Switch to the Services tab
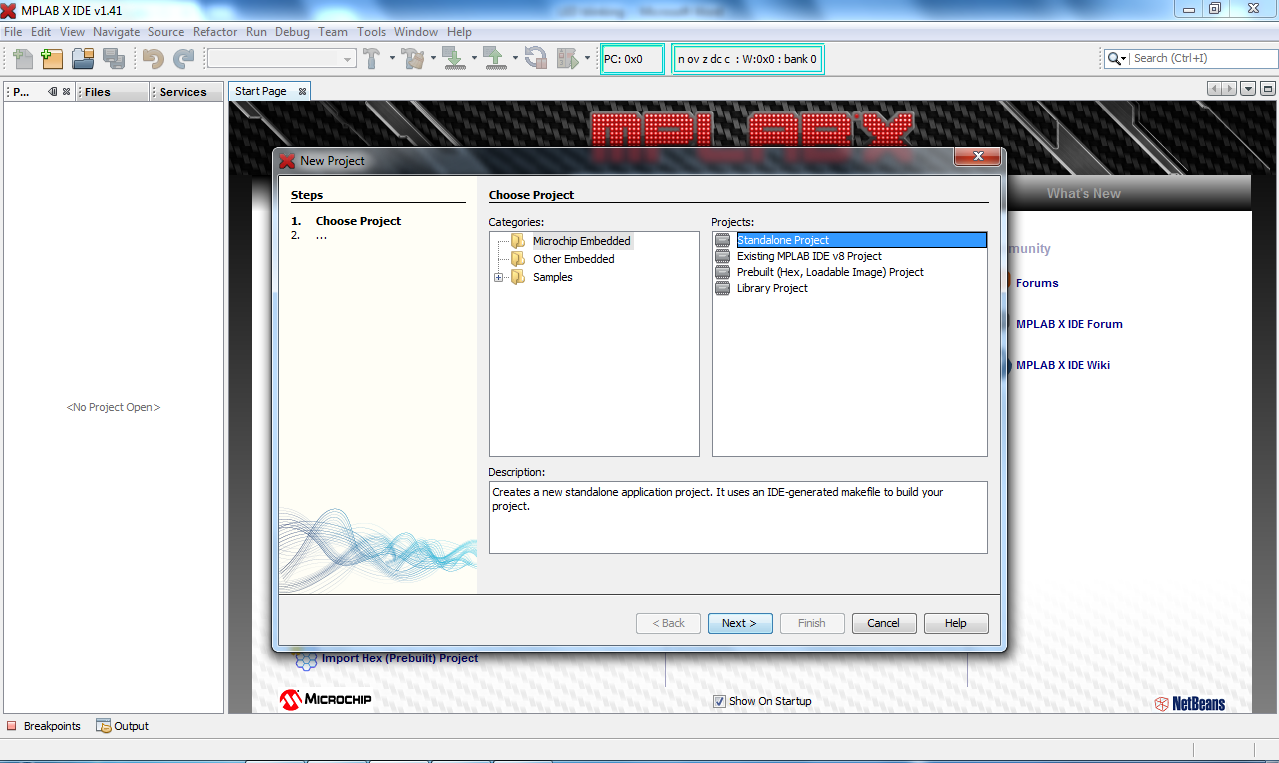 click(183, 91)
